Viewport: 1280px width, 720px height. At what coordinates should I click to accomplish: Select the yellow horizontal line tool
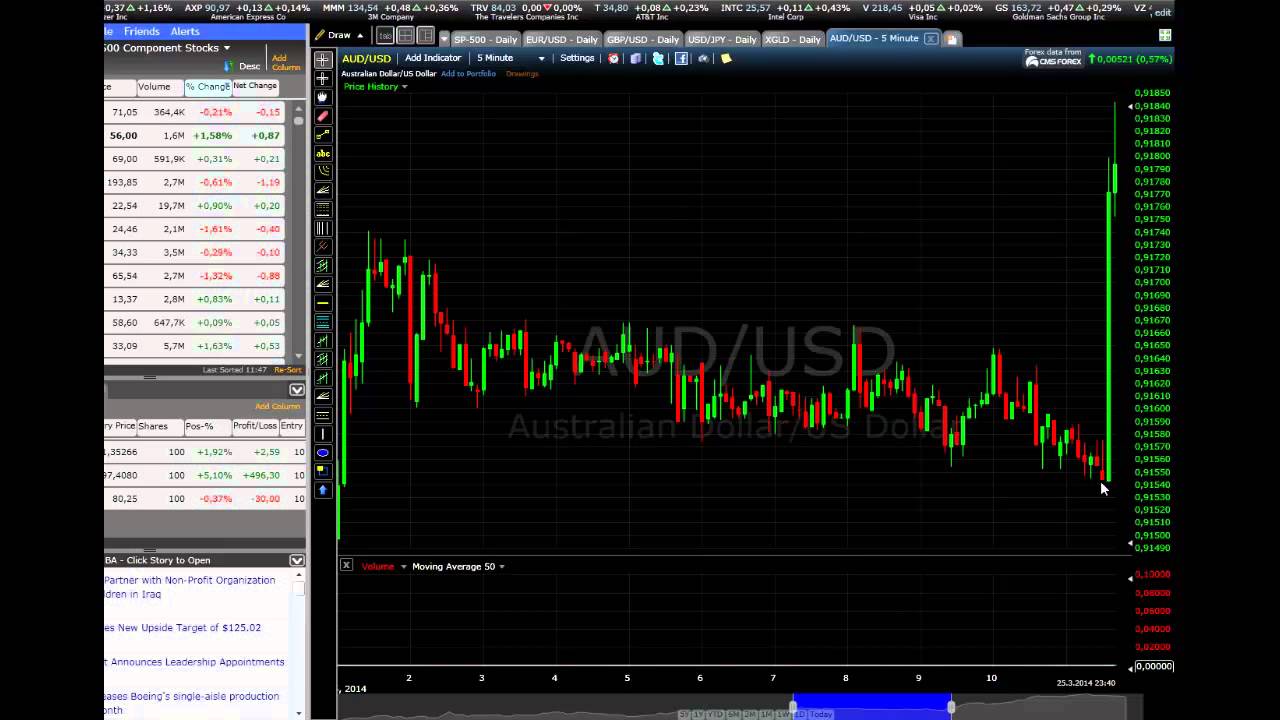coord(322,303)
